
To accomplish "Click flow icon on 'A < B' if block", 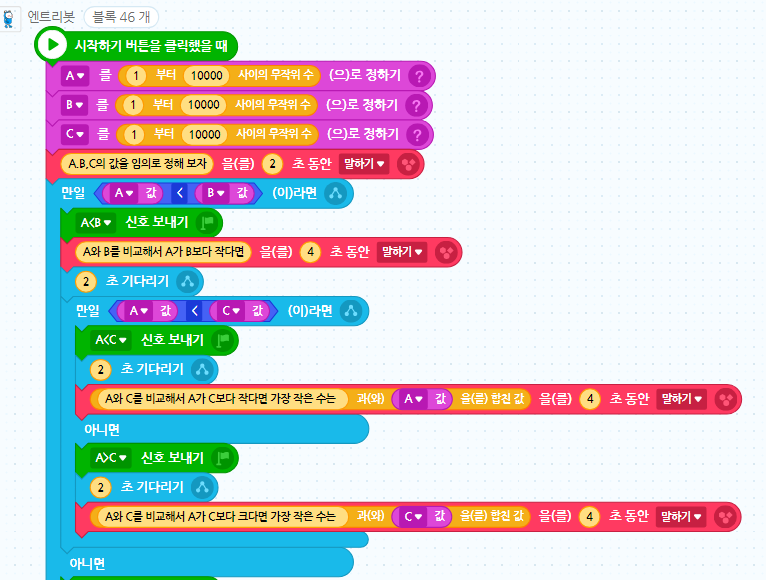I will (x=335, y=193).
